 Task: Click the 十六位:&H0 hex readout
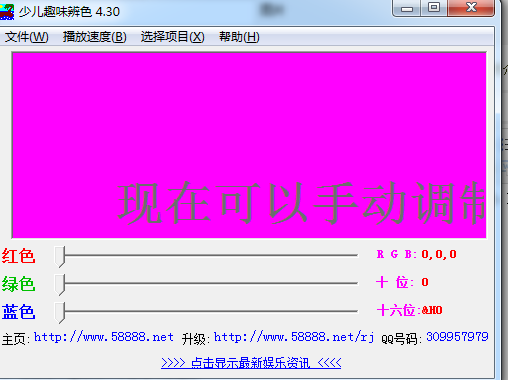[x=410, y=310]
